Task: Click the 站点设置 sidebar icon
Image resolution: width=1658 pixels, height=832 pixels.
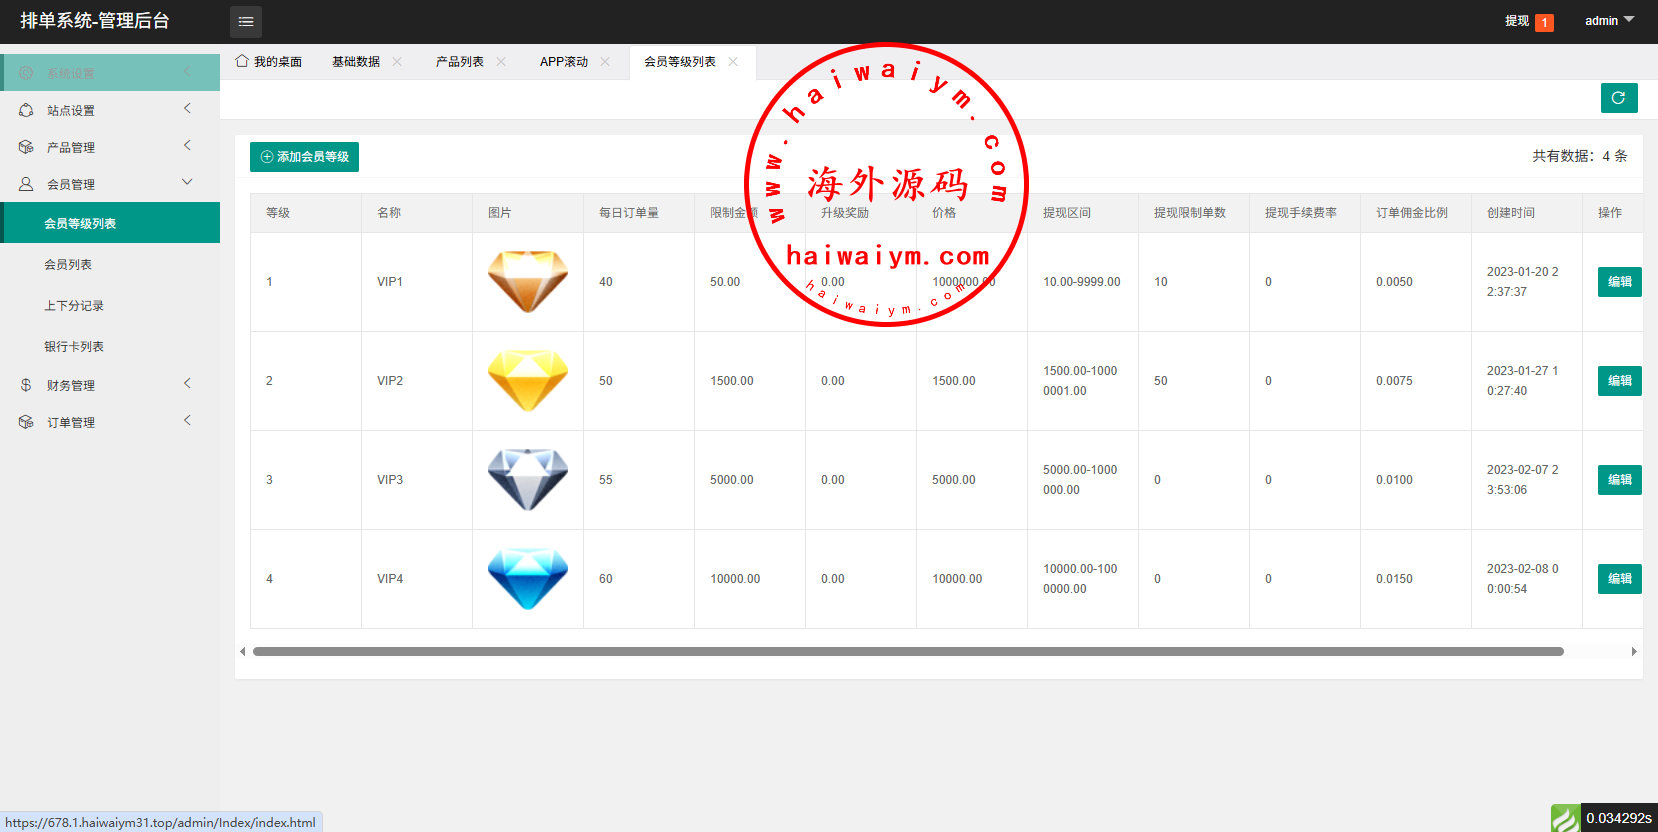Action: point(26,110)
